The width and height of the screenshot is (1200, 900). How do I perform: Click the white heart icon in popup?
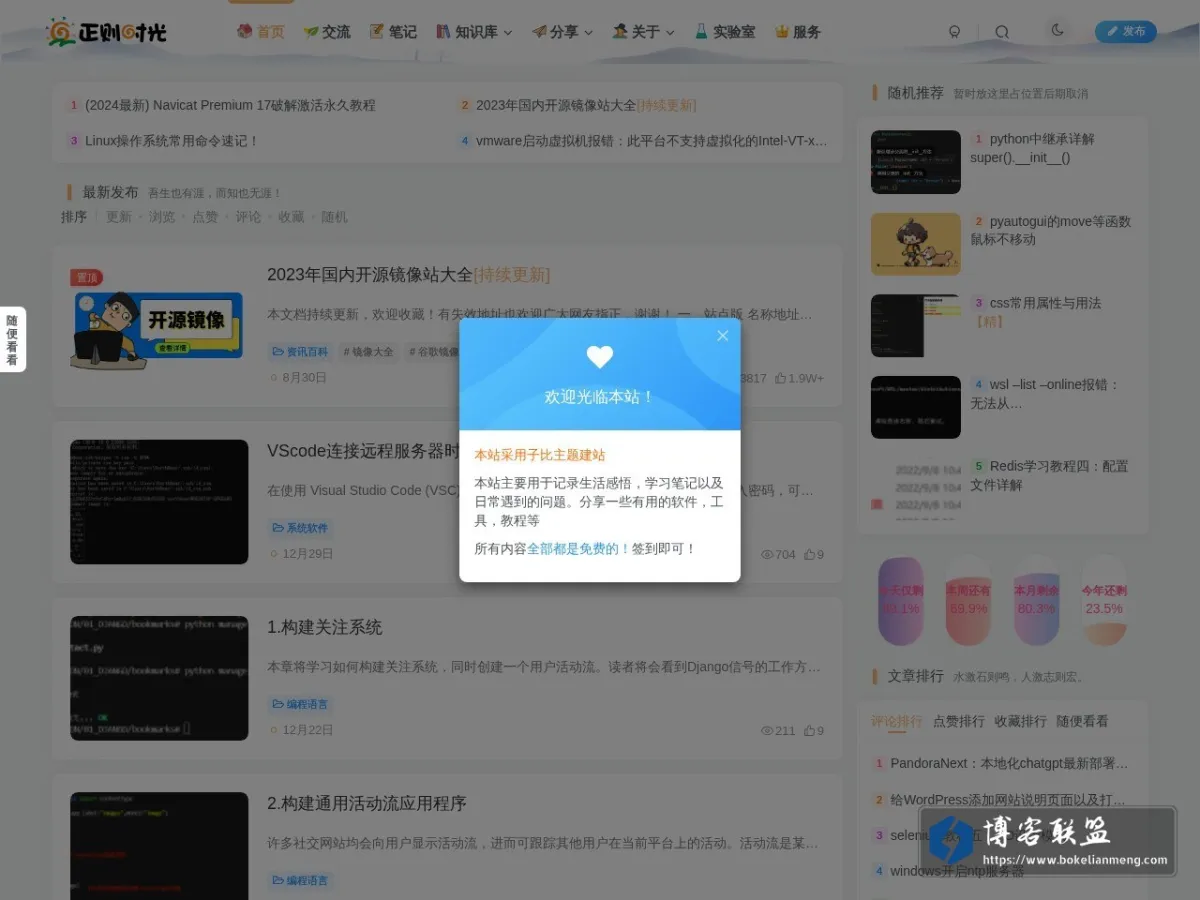(599, 357)
